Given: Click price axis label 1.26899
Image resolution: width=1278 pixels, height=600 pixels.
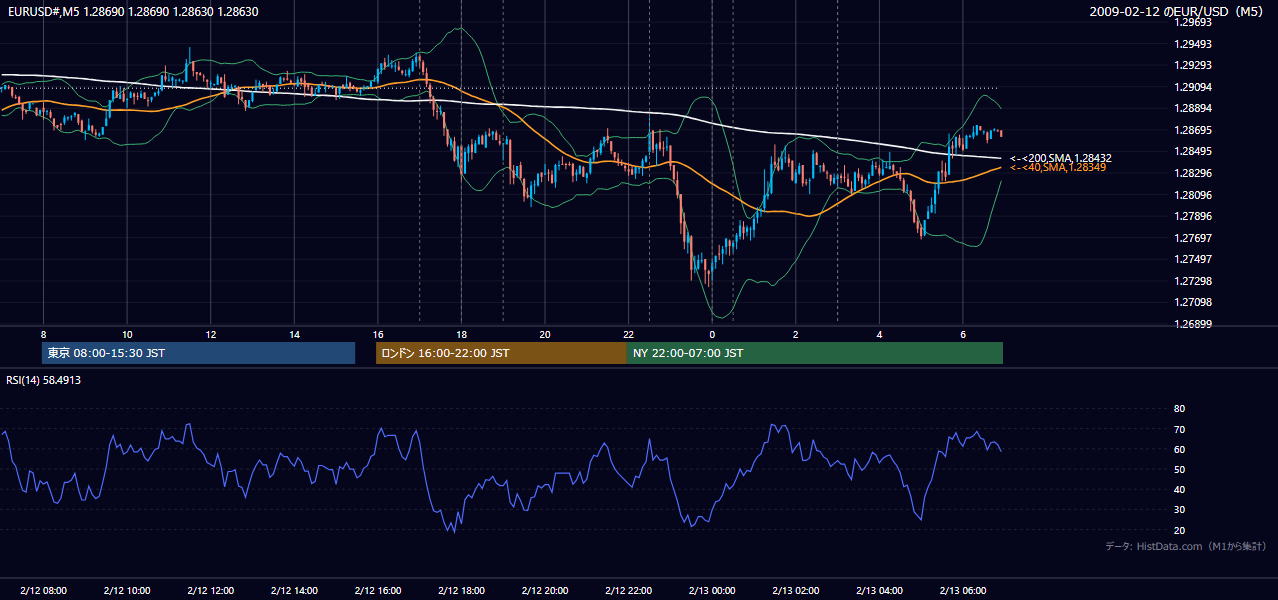Looking at the screenshot, I should pyautogui.click(x=1192, y=324).
